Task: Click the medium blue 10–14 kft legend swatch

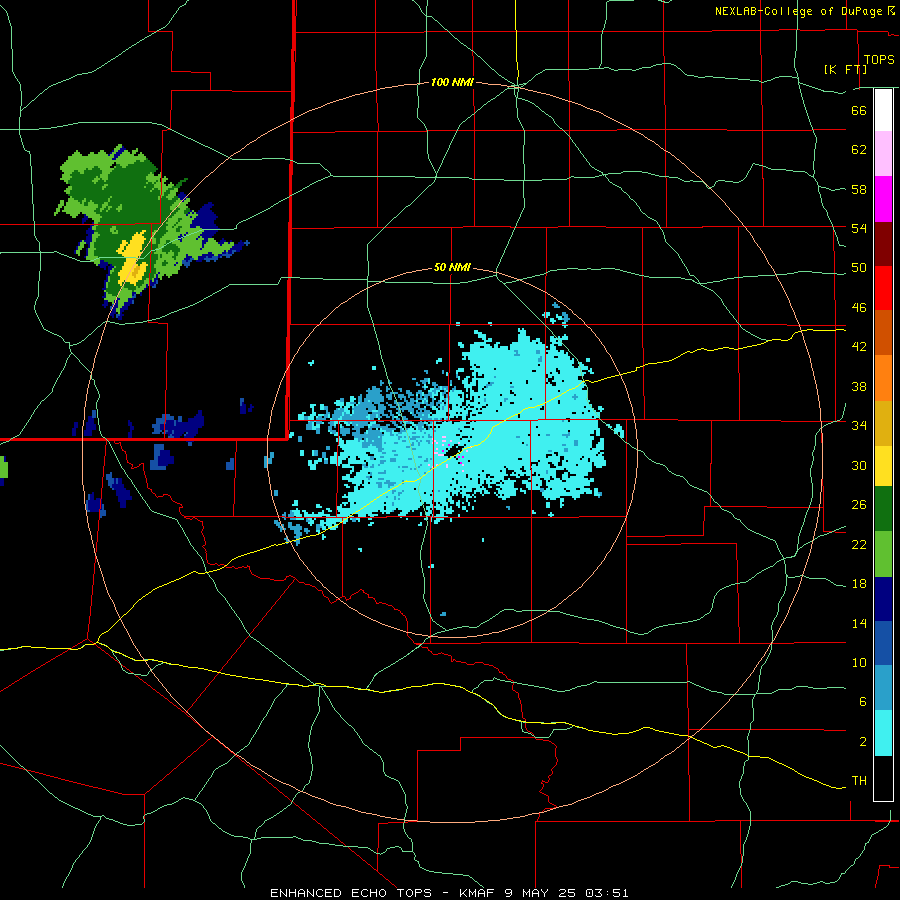Action: click(883, 643)
